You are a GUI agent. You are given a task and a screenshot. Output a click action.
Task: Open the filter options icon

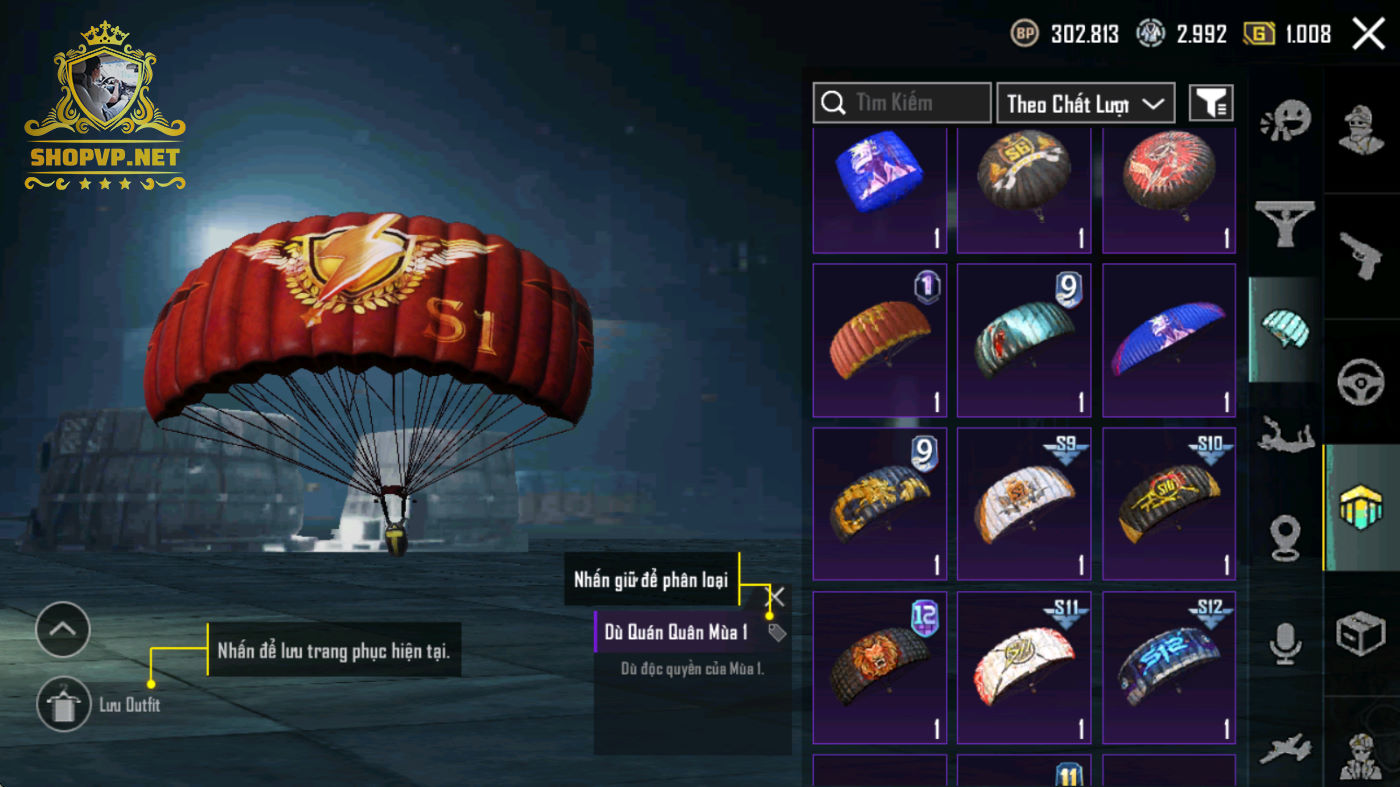pyautogui.click(x=1211, y=103)
